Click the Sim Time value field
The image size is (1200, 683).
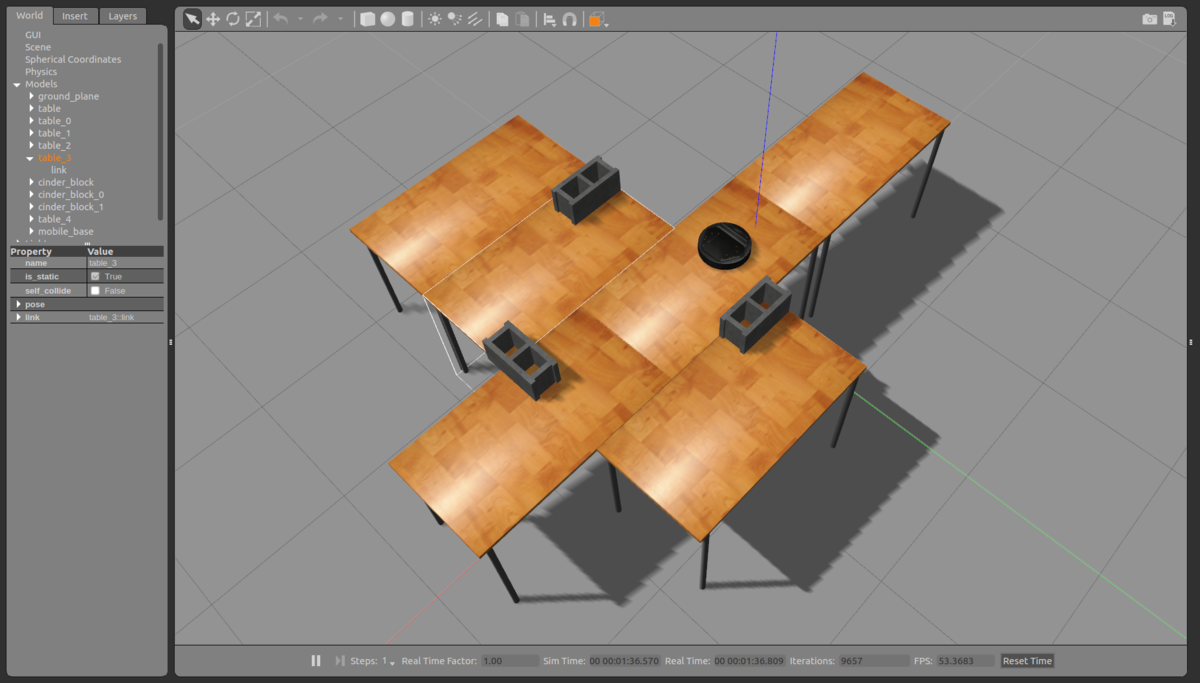pyautogui.click(x=625, y=661)
